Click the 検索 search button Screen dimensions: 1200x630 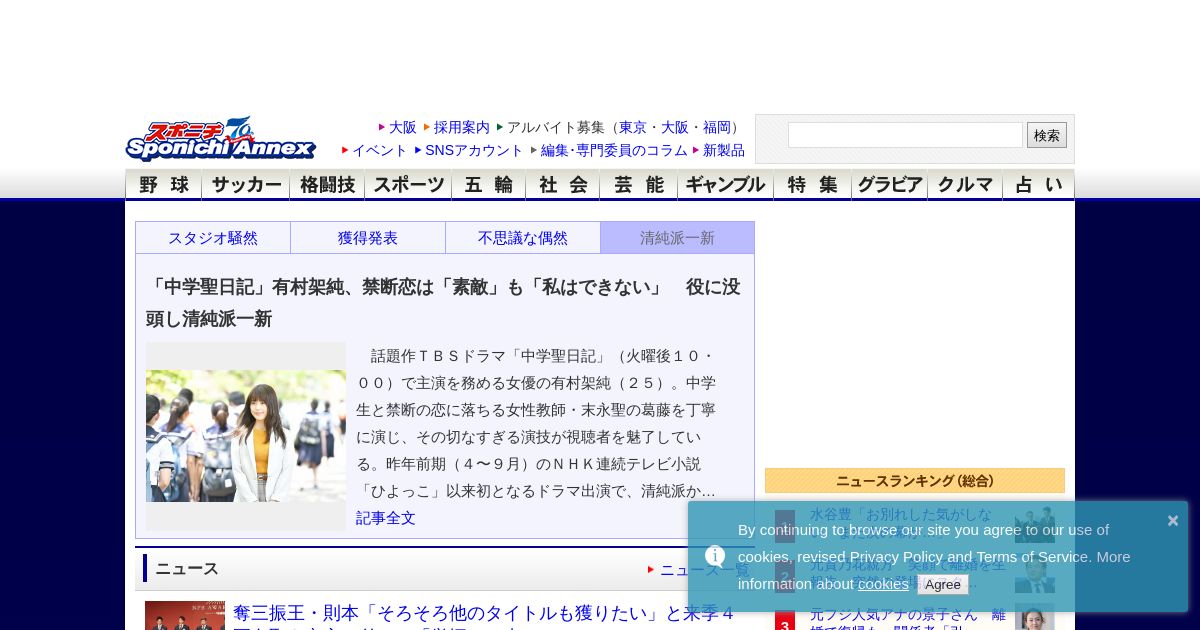[1047, 135]
